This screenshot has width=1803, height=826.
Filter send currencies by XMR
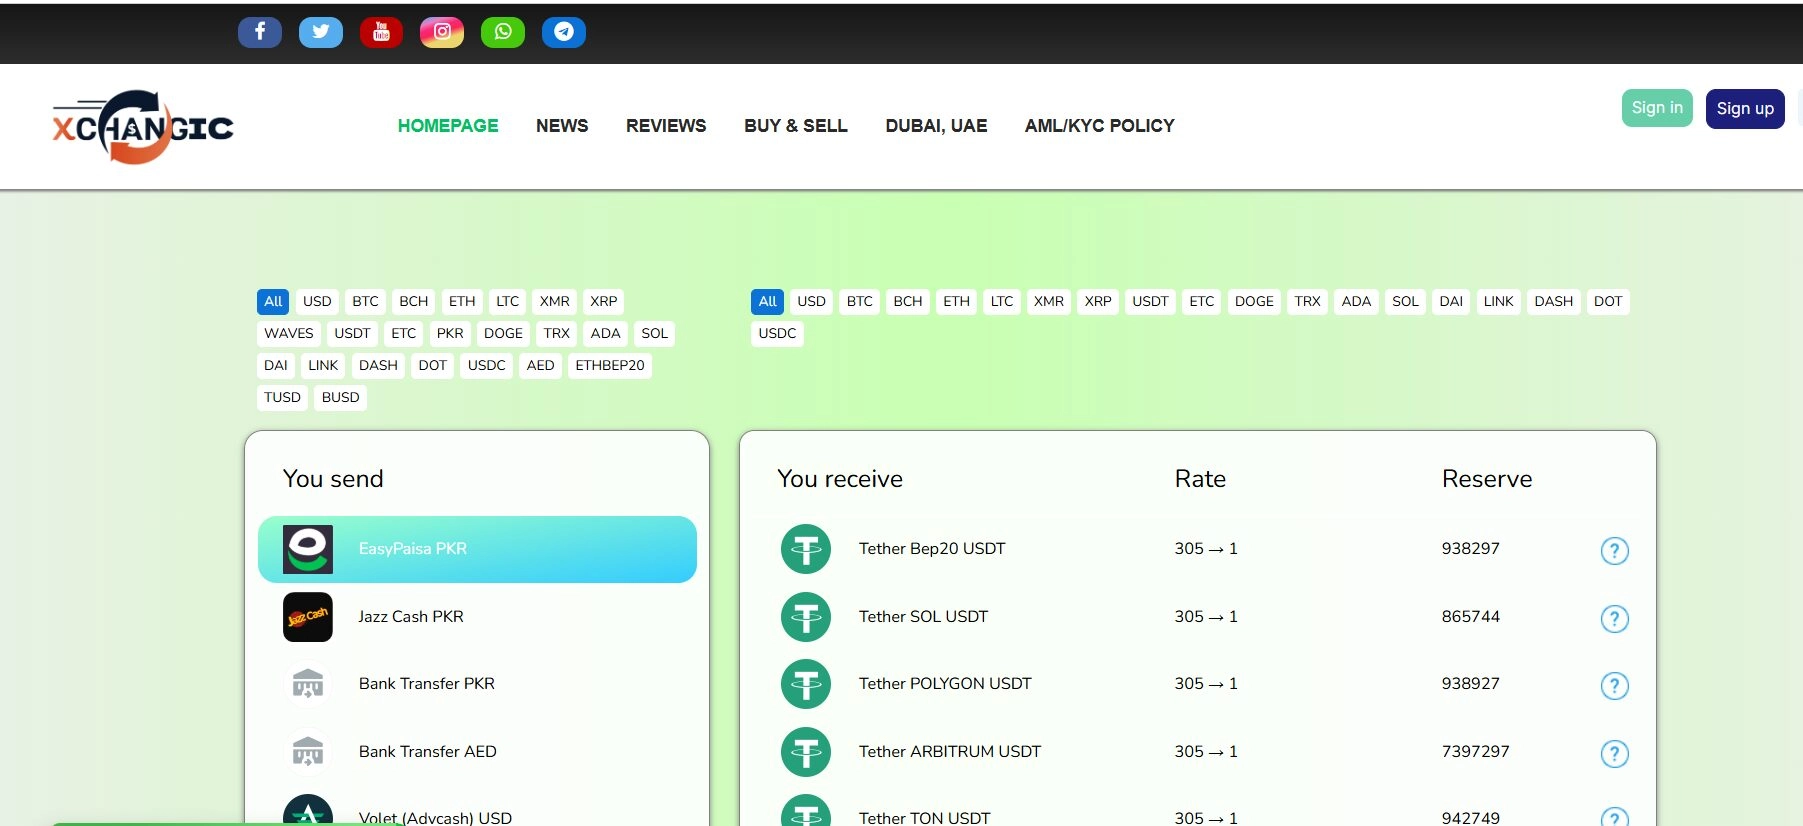coord(554,302)
